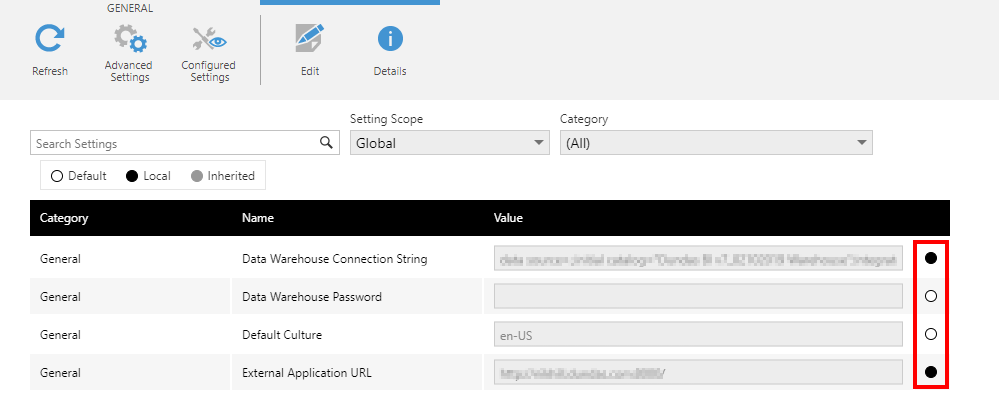
Task: Click status dot for Data Warehouse Connection String
Action: click(x=931, y=258)
